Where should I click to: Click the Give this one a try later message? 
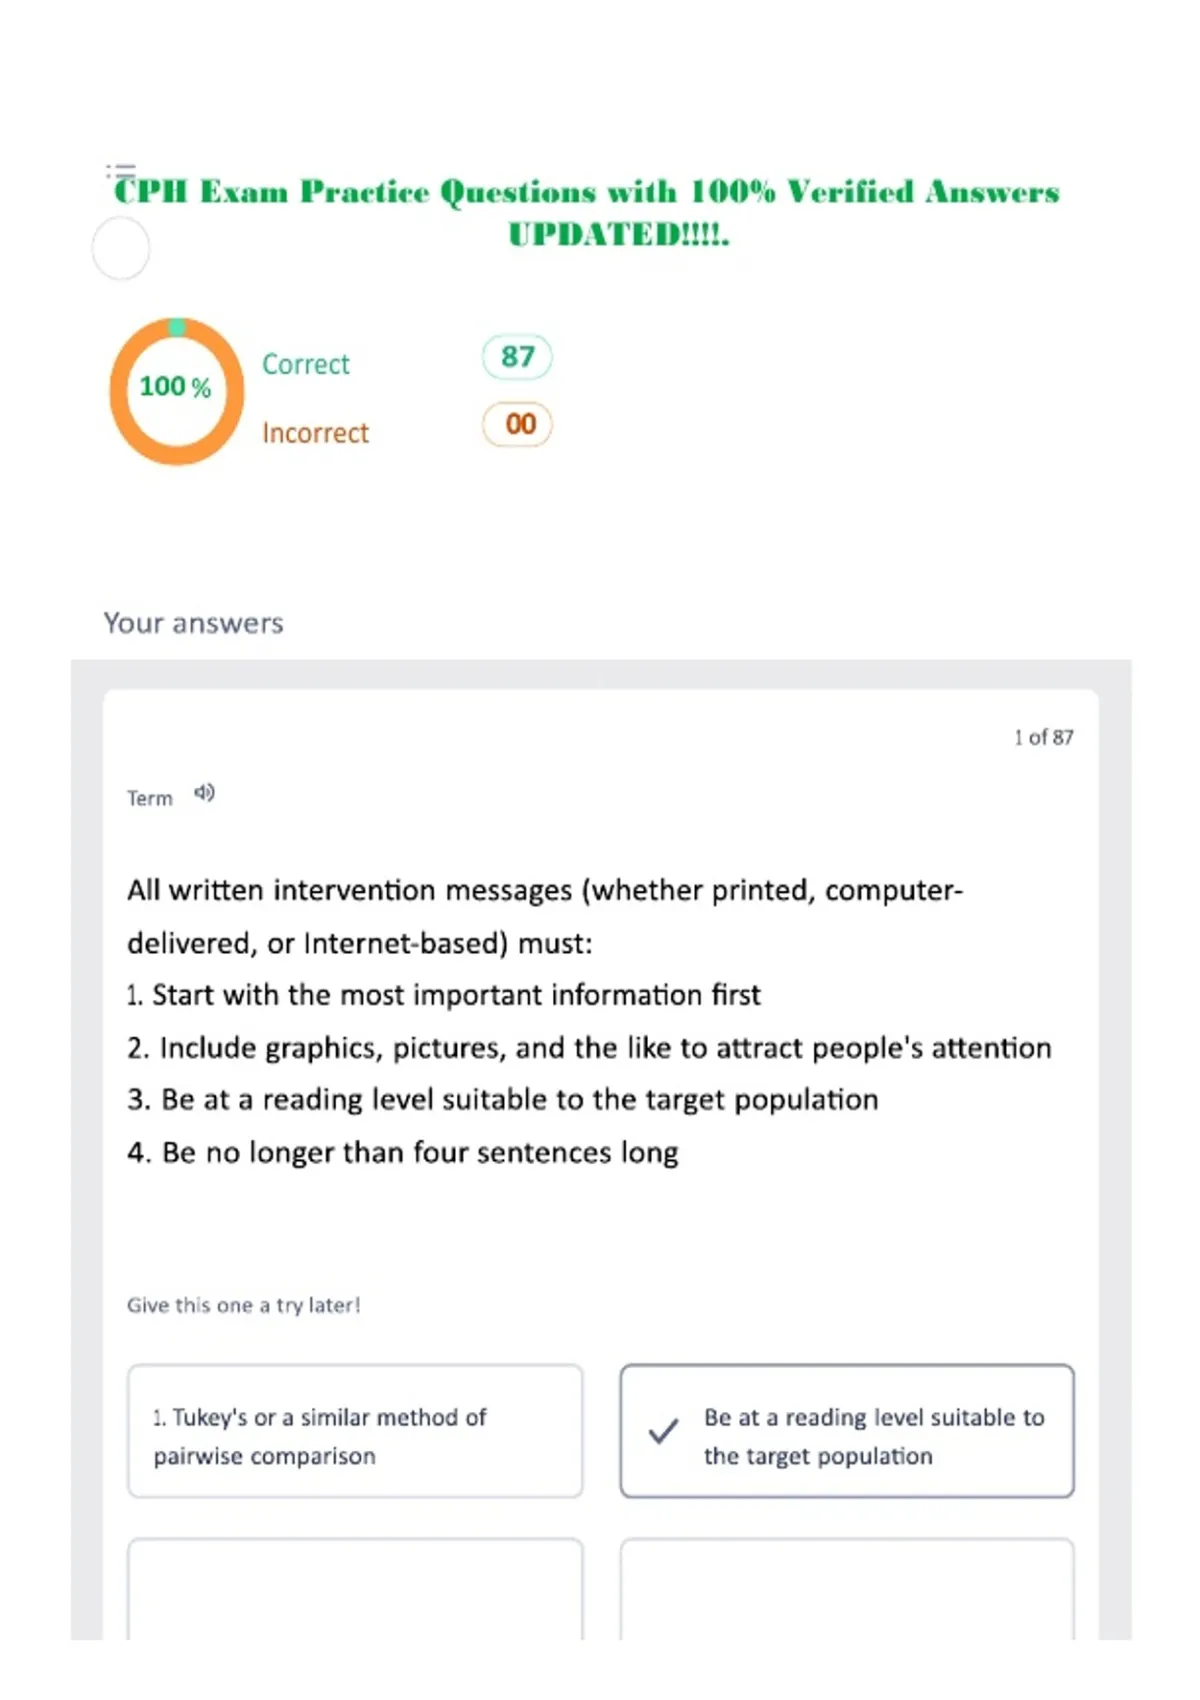point(243,1305)
